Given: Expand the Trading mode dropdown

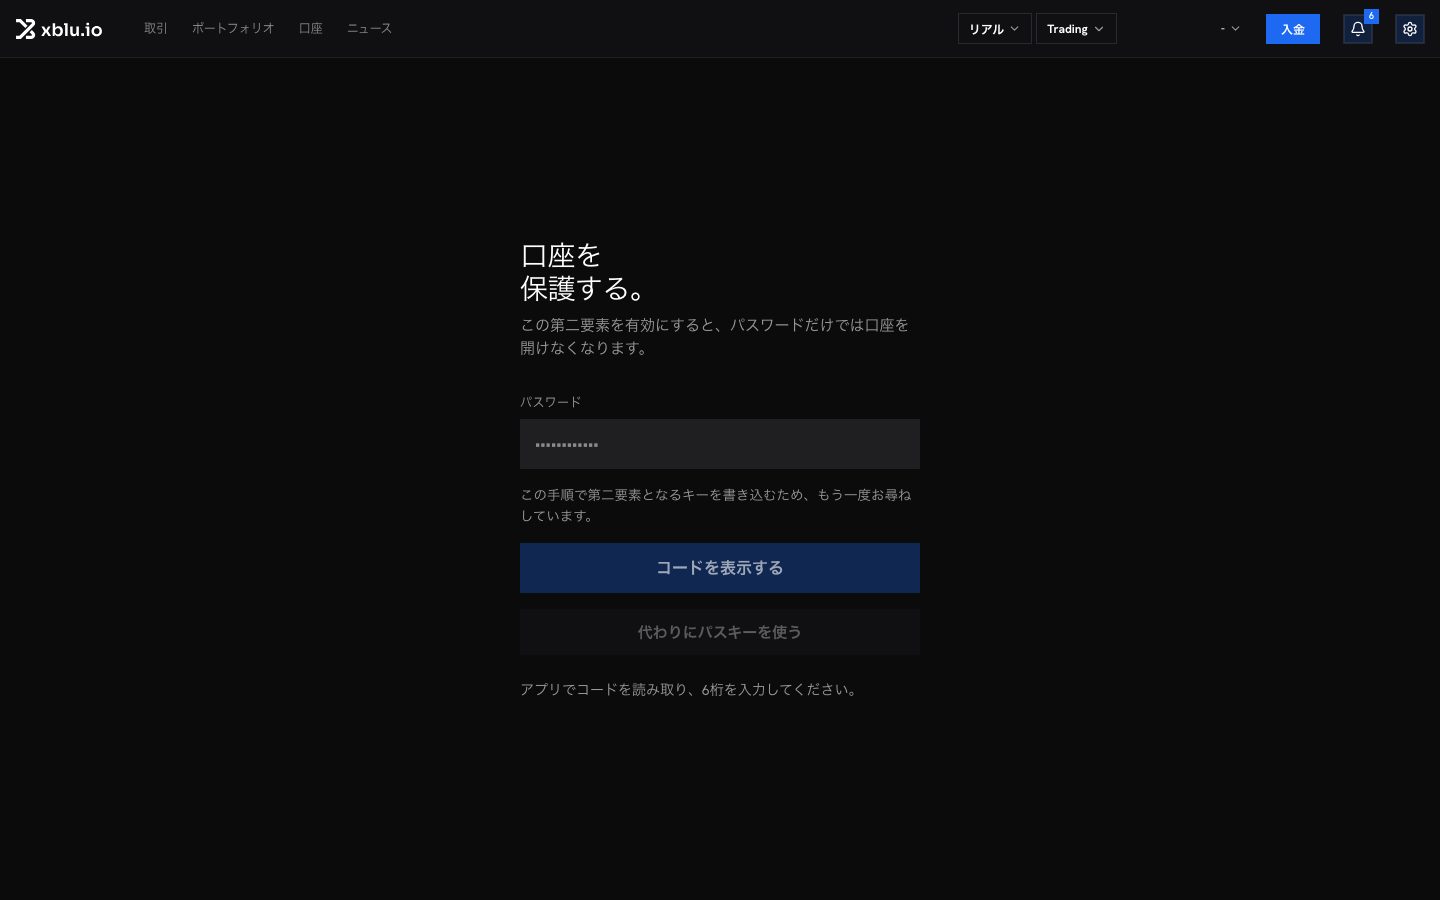Looking at the screenshot, I should point(1076,29).
